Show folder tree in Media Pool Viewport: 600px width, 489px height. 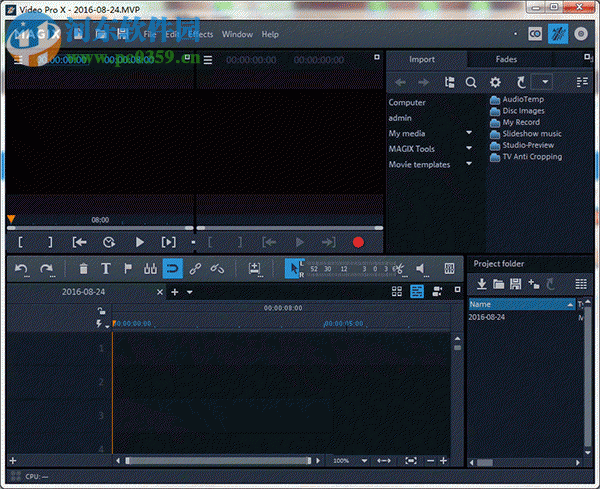[449, 82]
